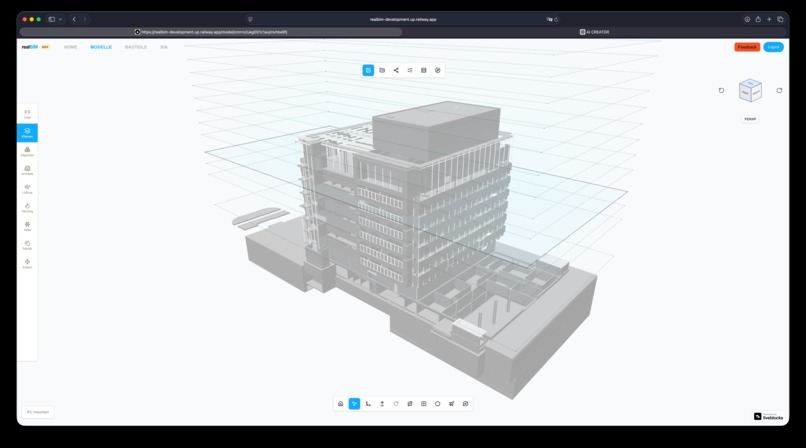Click the home view icon in the bottom toolbar

coord(340,404)
